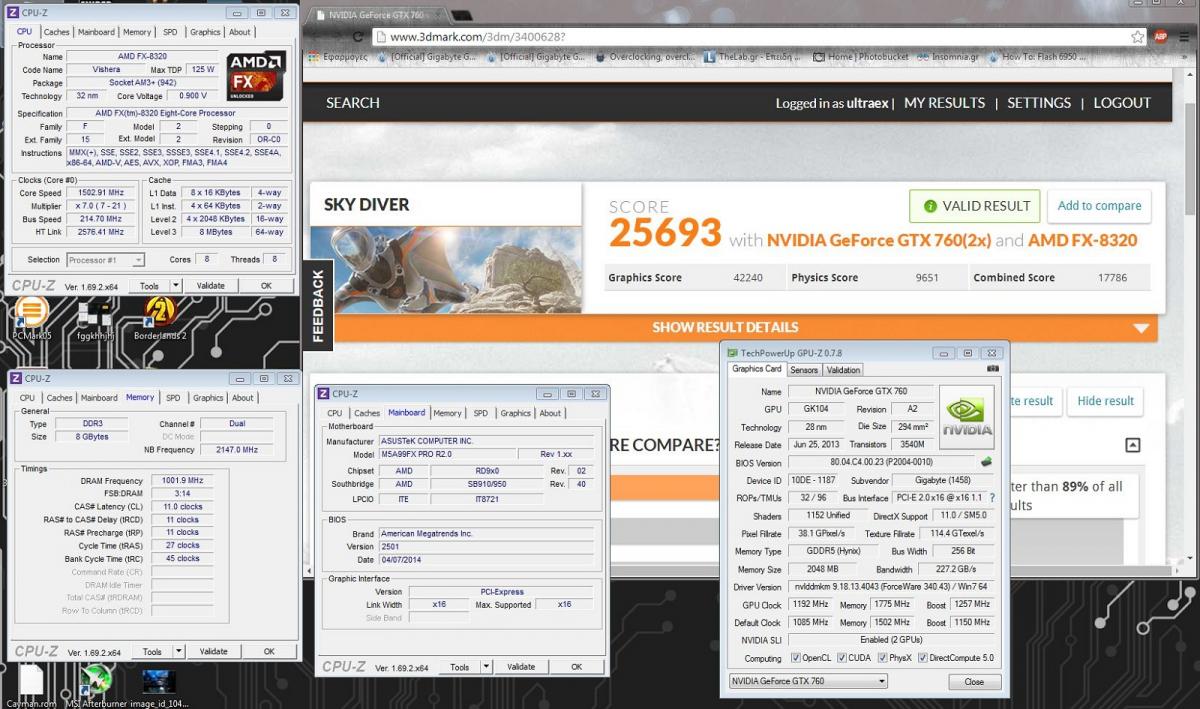Click the GPU-Z BIOS save chip icon
The width and height of the screenshot is (1200, 709).
coord(986,462)
